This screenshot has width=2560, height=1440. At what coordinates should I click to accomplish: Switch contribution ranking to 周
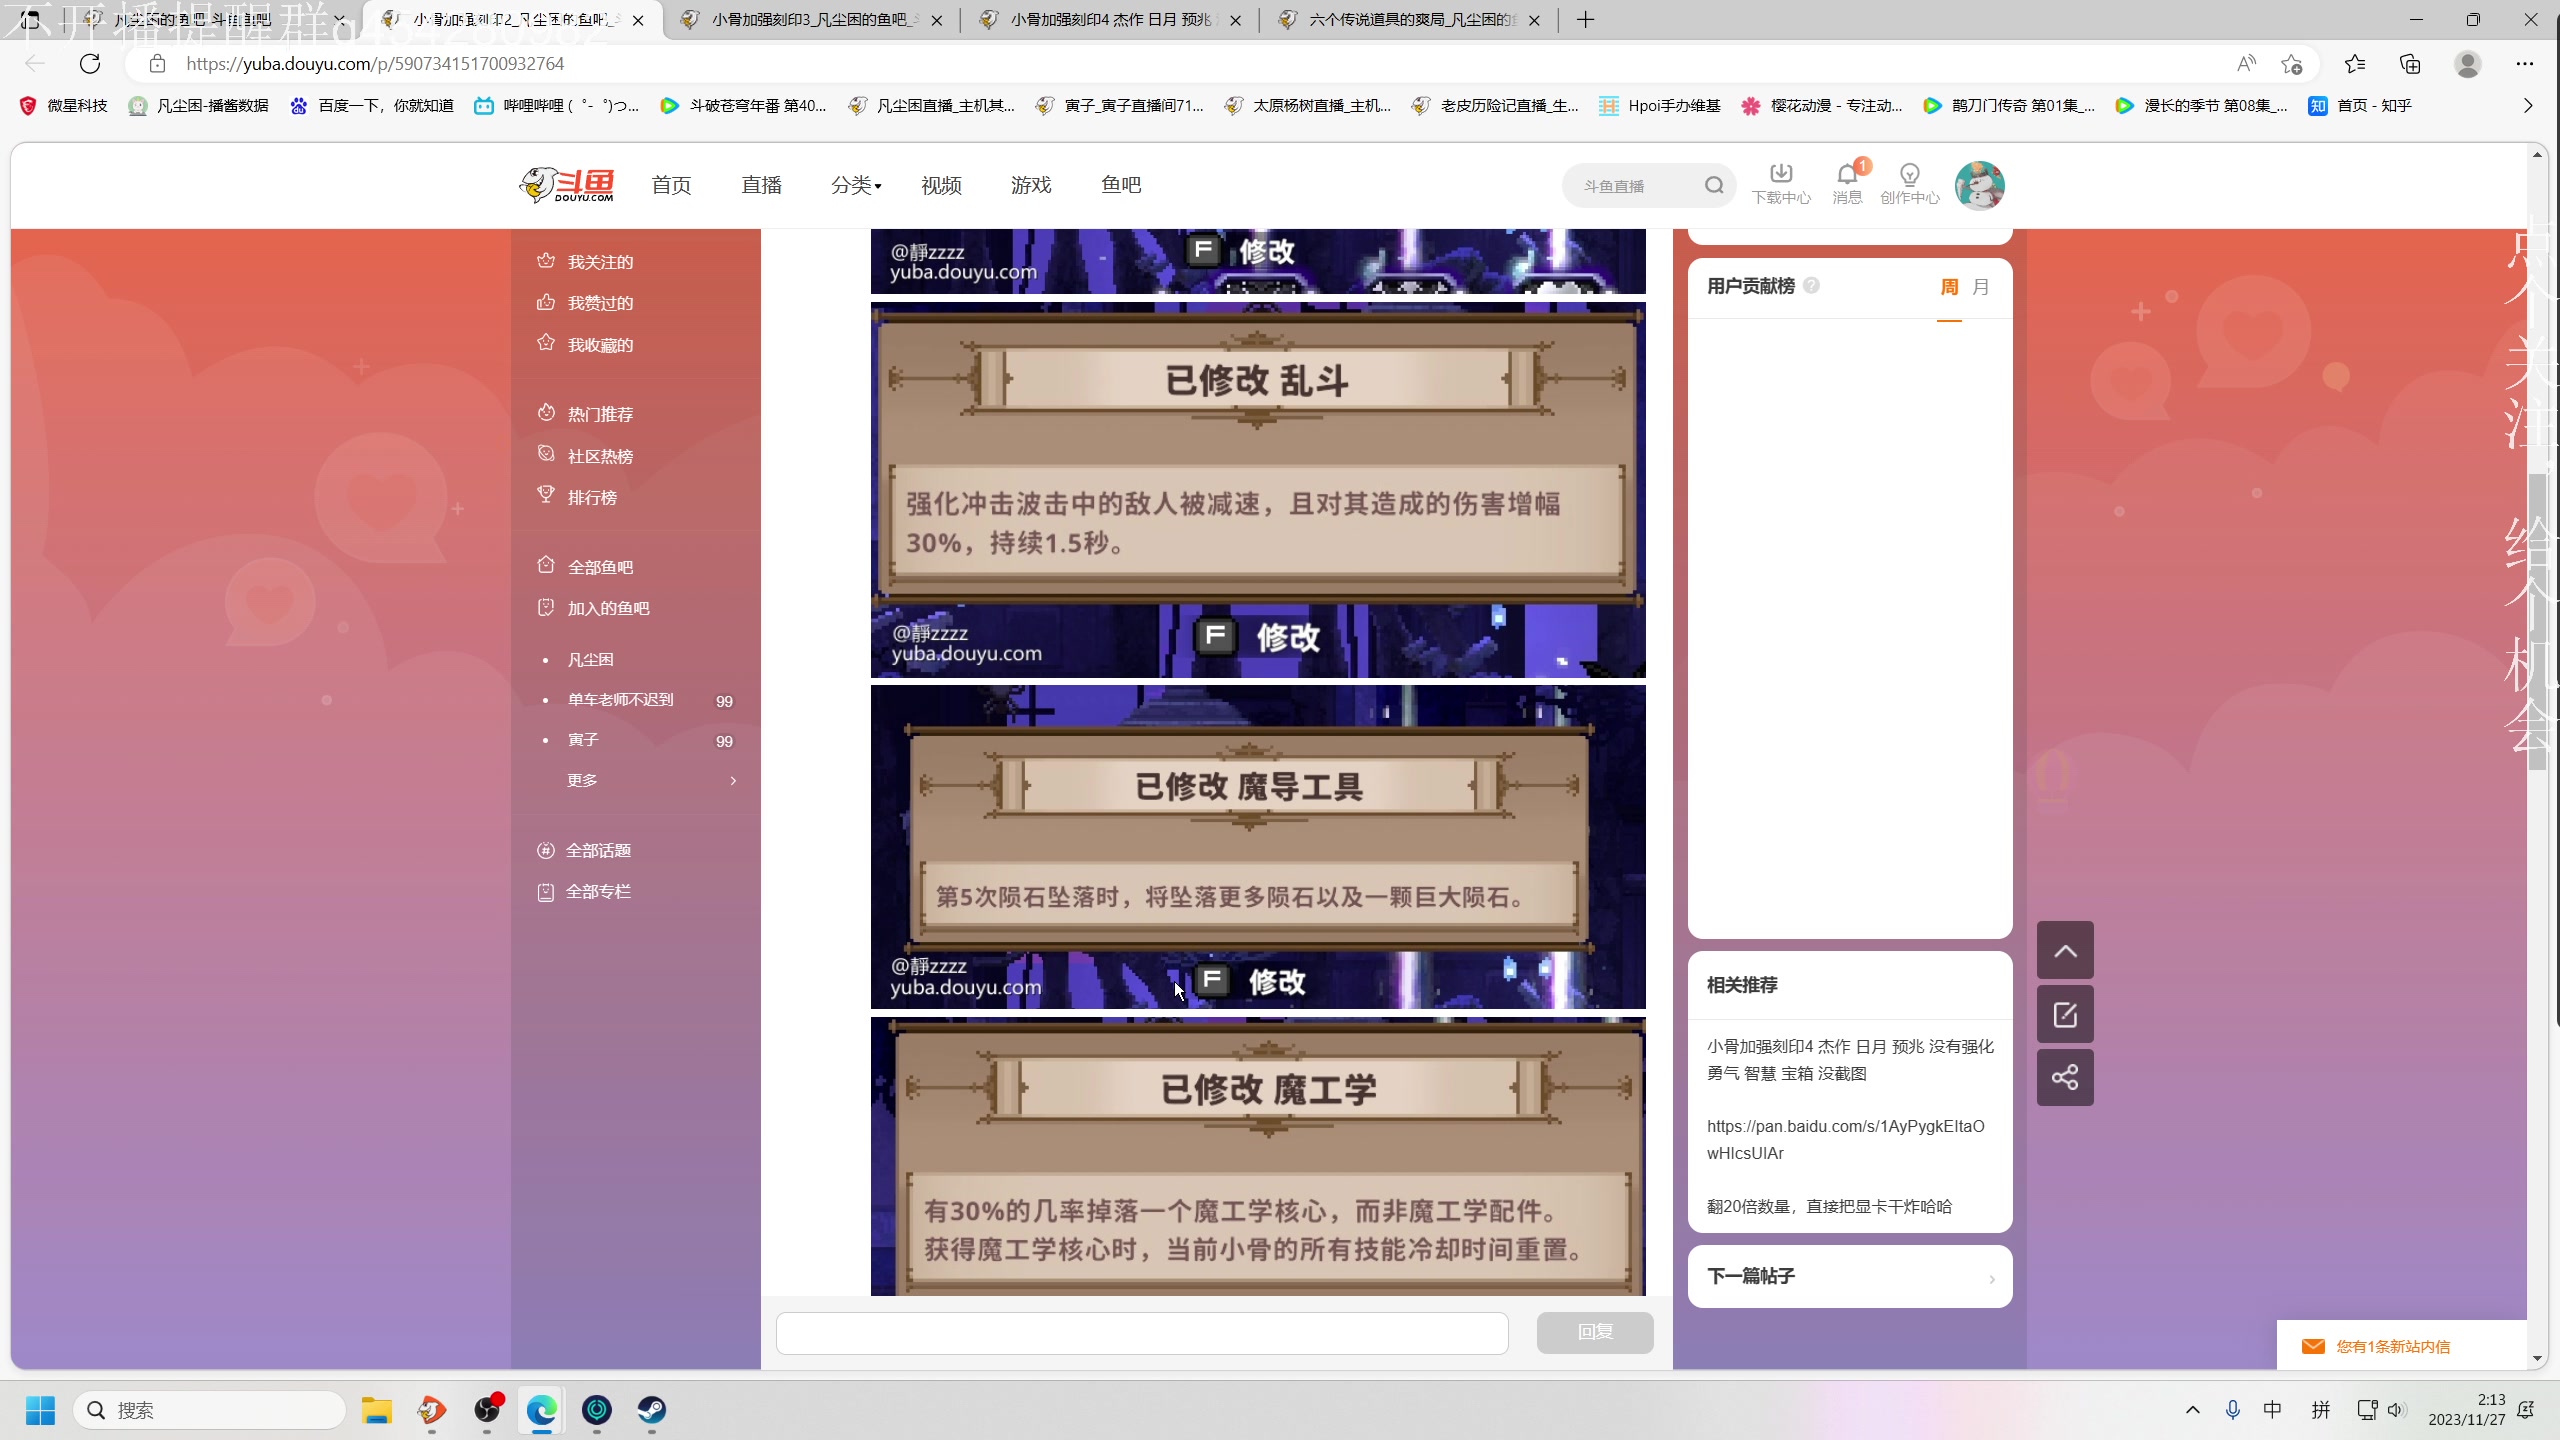click(1949, 287)
